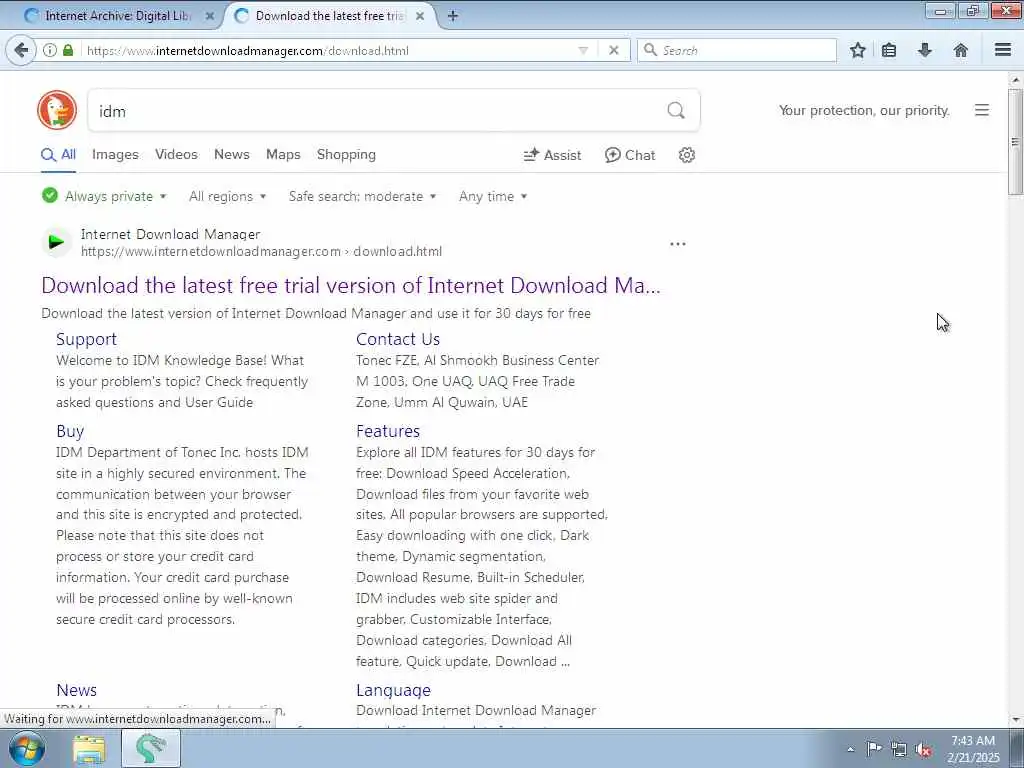Go back with the browser back arrow
The height and width of the screenshot is (768, 1024).
21,50
